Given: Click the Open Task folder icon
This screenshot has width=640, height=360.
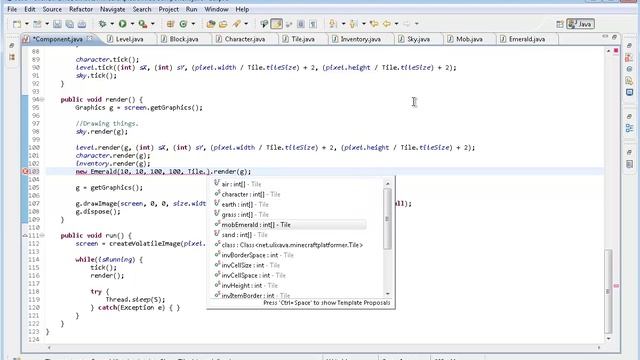Looking at the screenshot, I should click(x=223, y=24).
